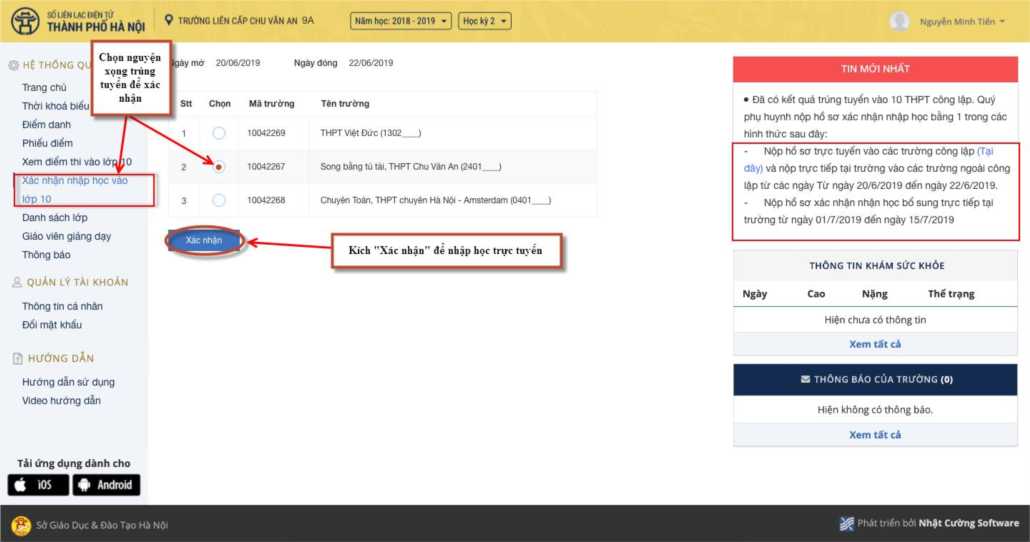Open Video hướng dẫn in the sidebar
Image resolution: width=1030 pixels, height=542 pixels.
pos(61,401)
